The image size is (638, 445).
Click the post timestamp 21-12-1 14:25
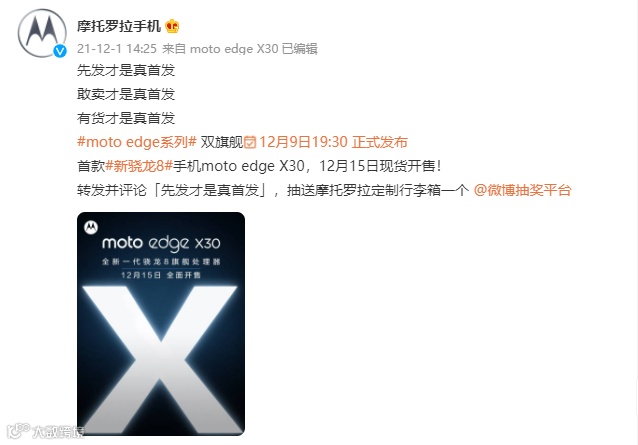tap(117, 49)
